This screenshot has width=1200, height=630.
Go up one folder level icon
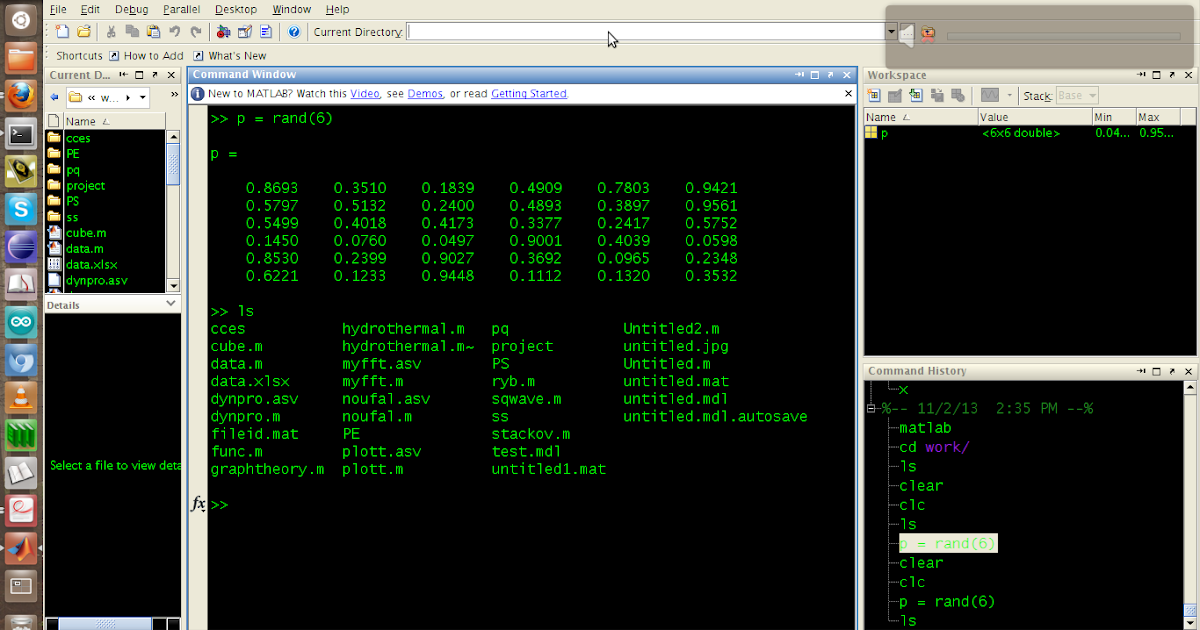pos(929,33)
